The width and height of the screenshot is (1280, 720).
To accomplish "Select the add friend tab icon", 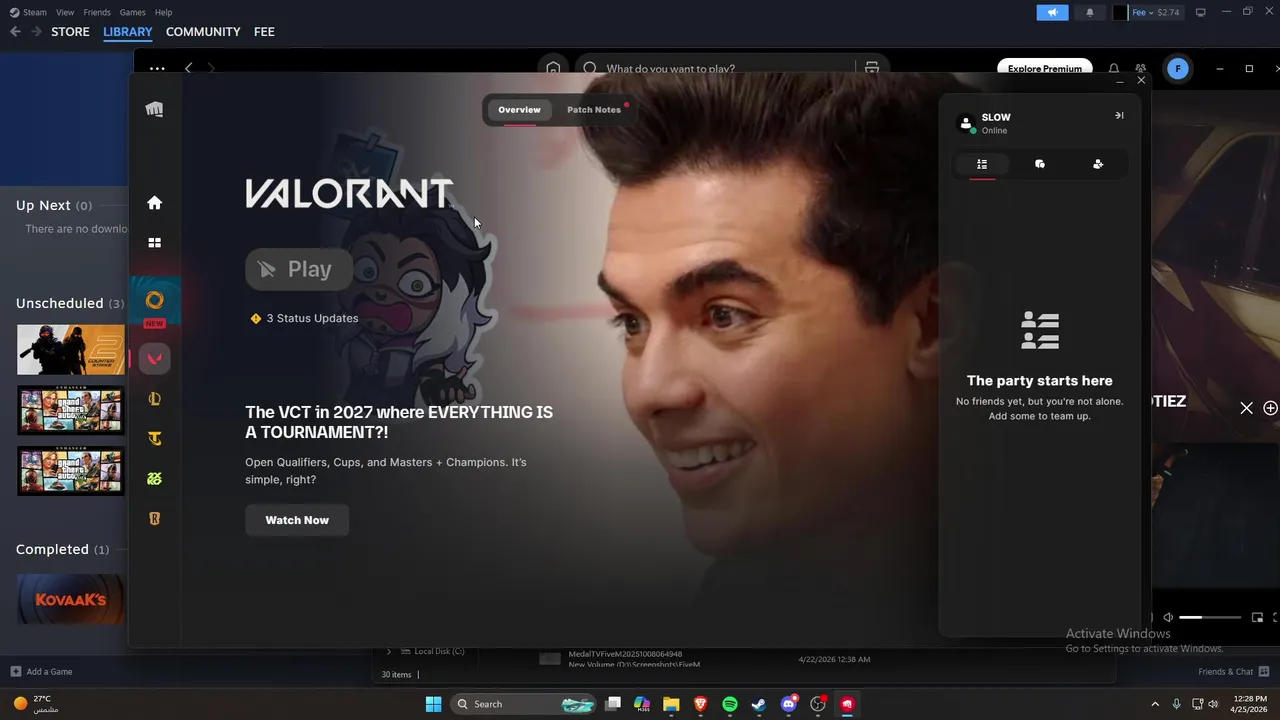I will (1098, 164).
